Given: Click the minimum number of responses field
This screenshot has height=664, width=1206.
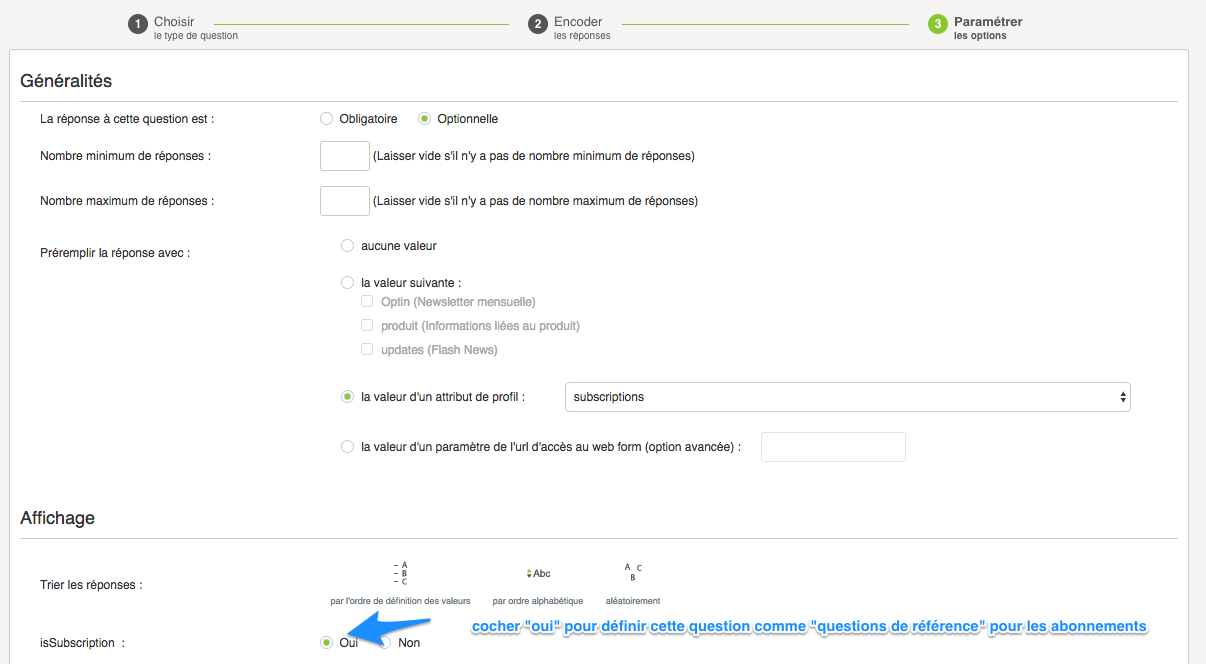Looking at the screenshot, I should point(345,156).
